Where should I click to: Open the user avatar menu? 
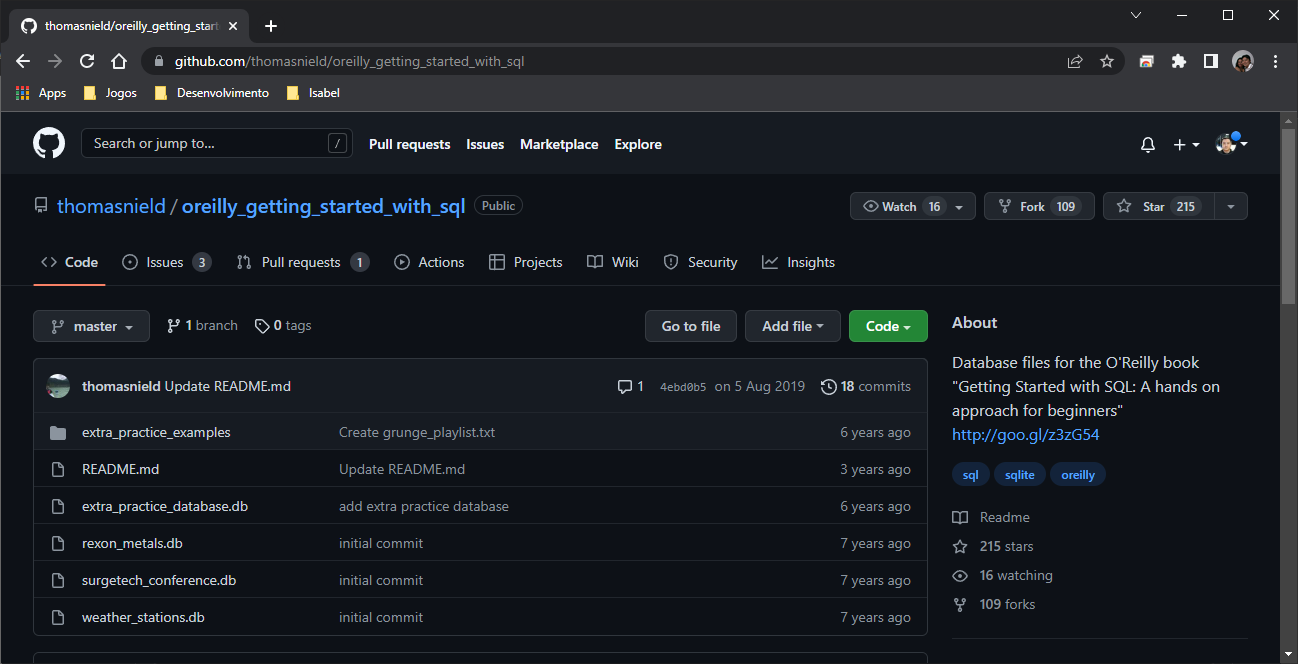(1232, 144)
